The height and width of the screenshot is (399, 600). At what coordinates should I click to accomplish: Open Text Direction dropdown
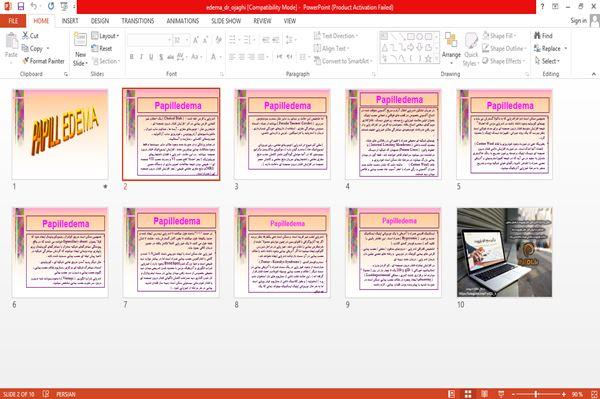click(x=336, y=36)
